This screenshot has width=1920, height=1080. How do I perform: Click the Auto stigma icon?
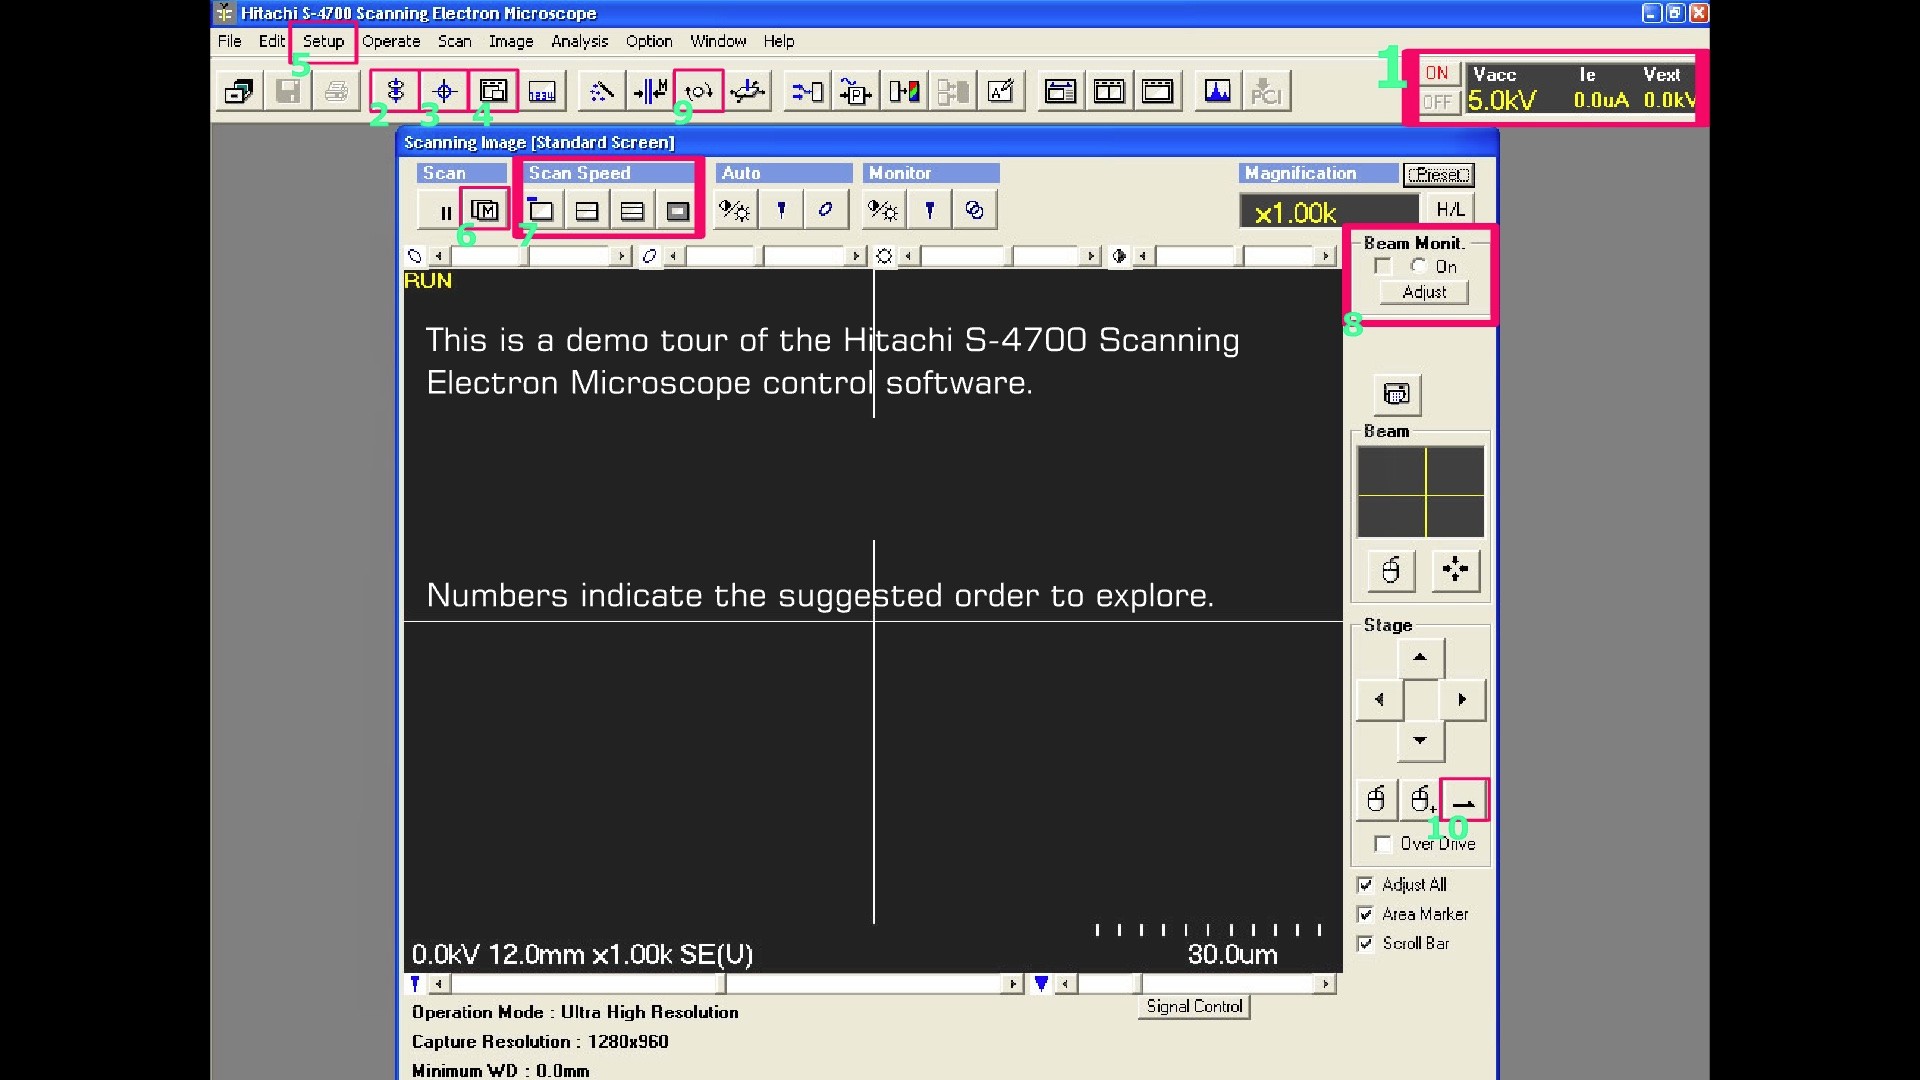point(826,210)
